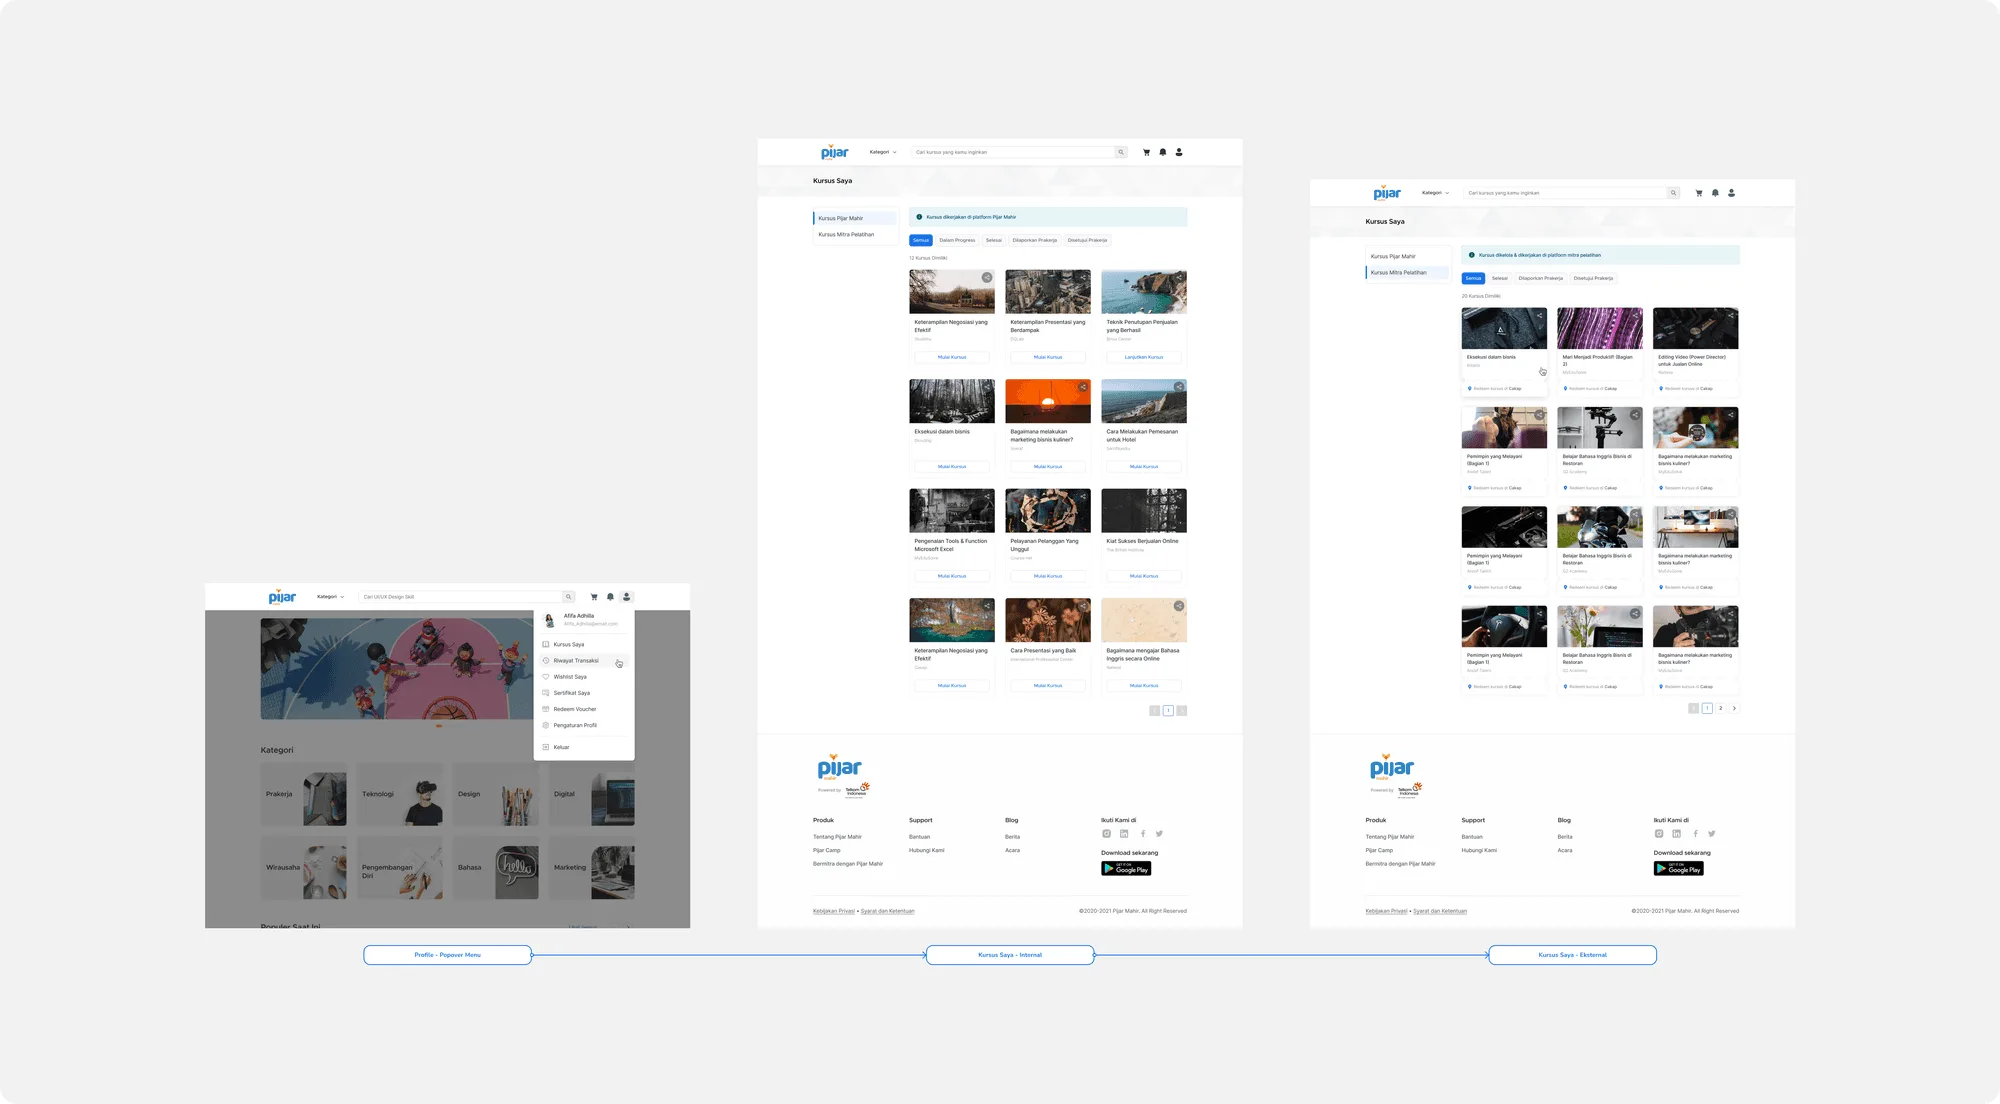The image size is (2000, 1104).
Task: Start 'Pengenalan Tools & Function Microsoft Excel' via Mulai Kursus
Action: 952,576
